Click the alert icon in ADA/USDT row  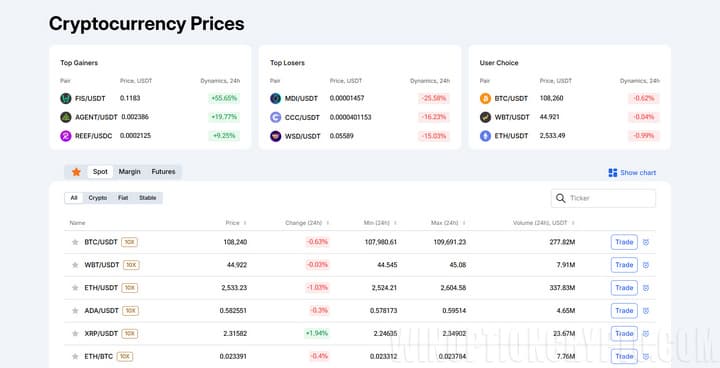click(x=646, y=311)
